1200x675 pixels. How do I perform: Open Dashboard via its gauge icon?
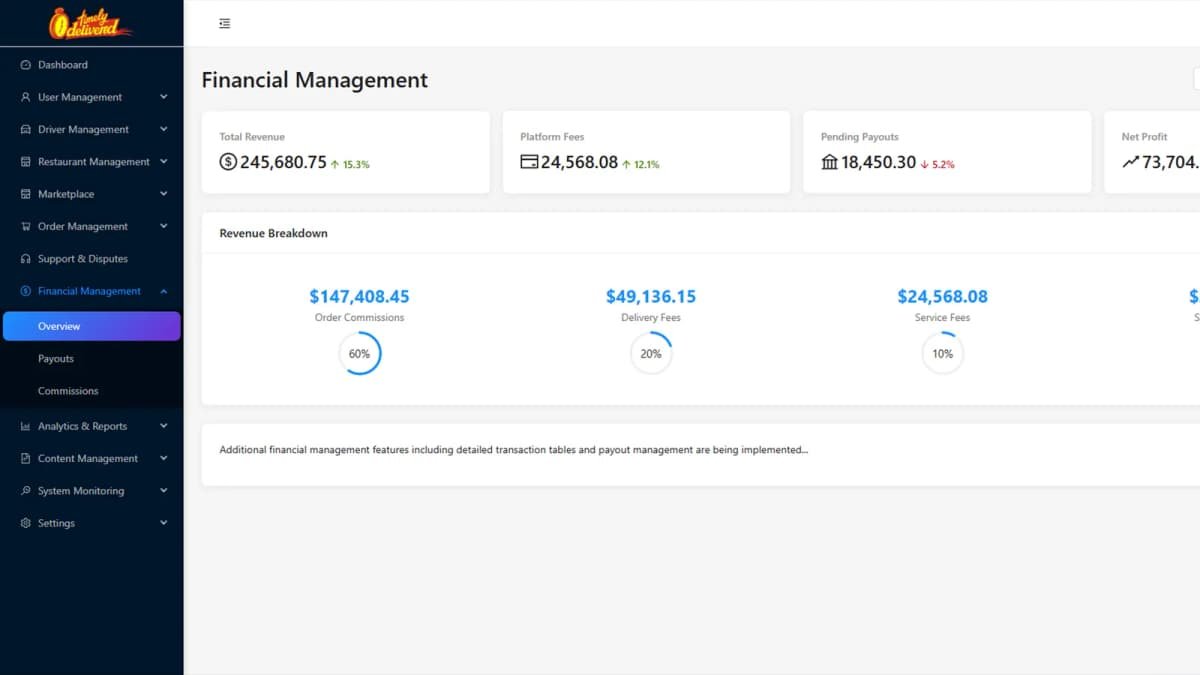click(x=26, y=65)
